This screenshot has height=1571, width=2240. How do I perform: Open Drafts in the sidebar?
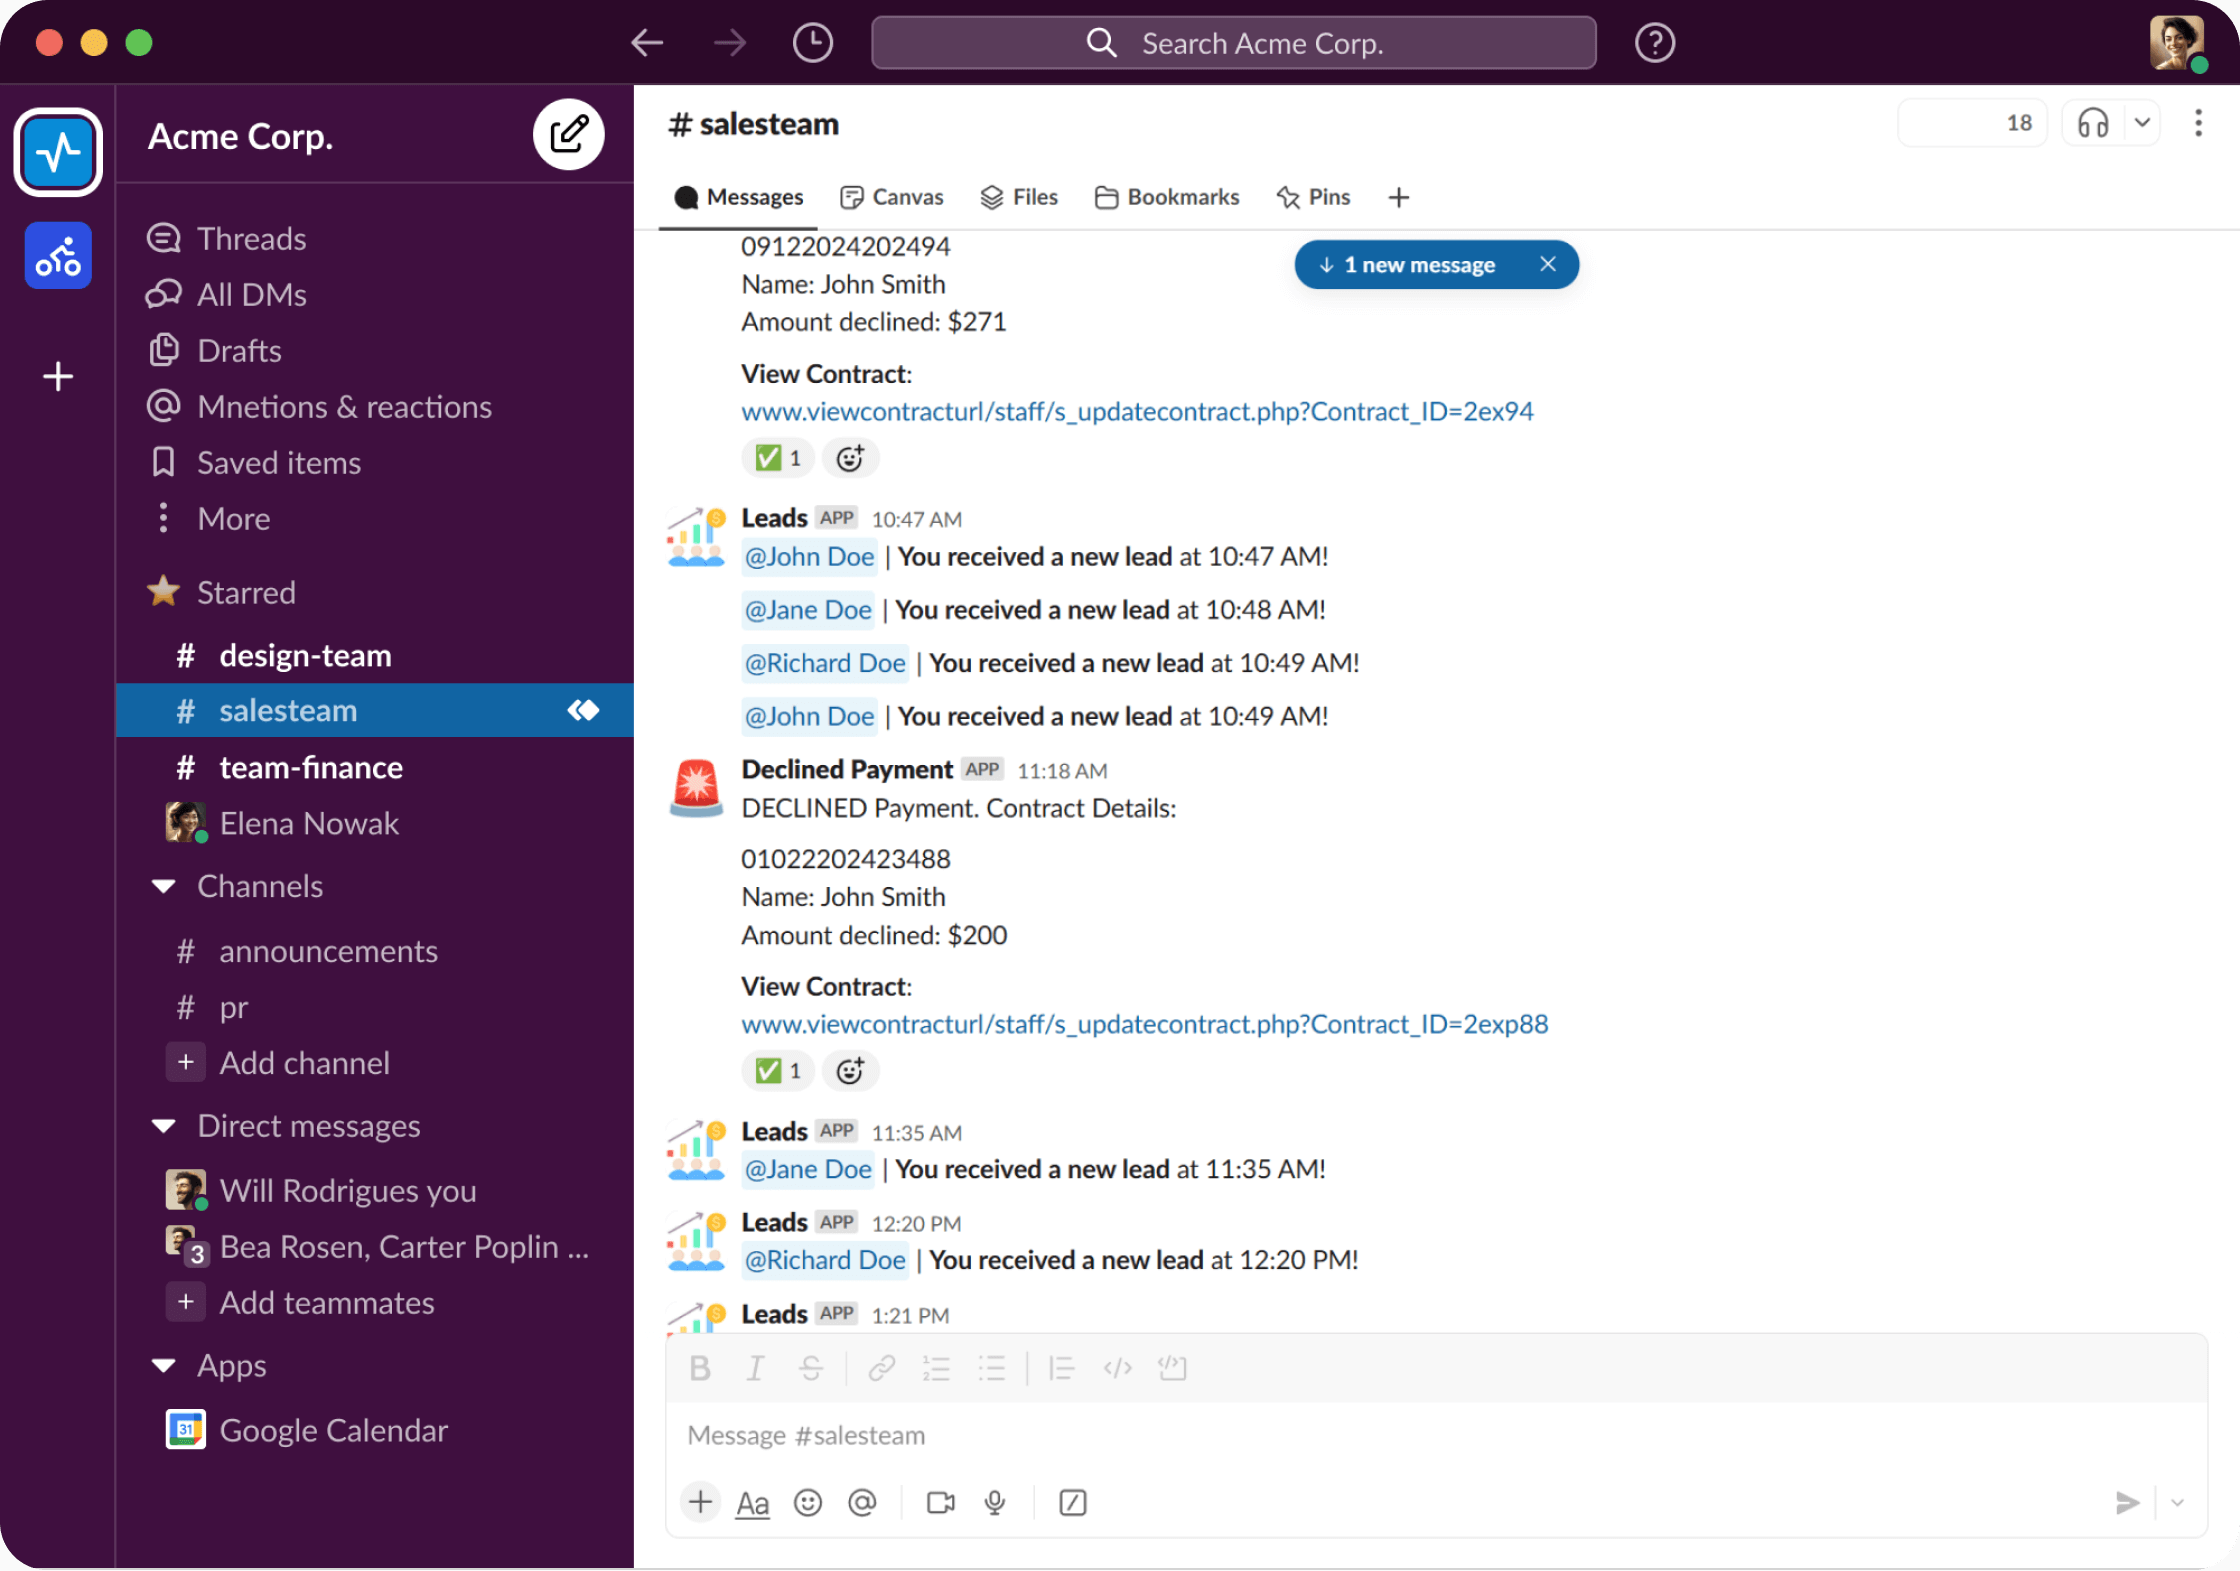(x=215, y=351)
